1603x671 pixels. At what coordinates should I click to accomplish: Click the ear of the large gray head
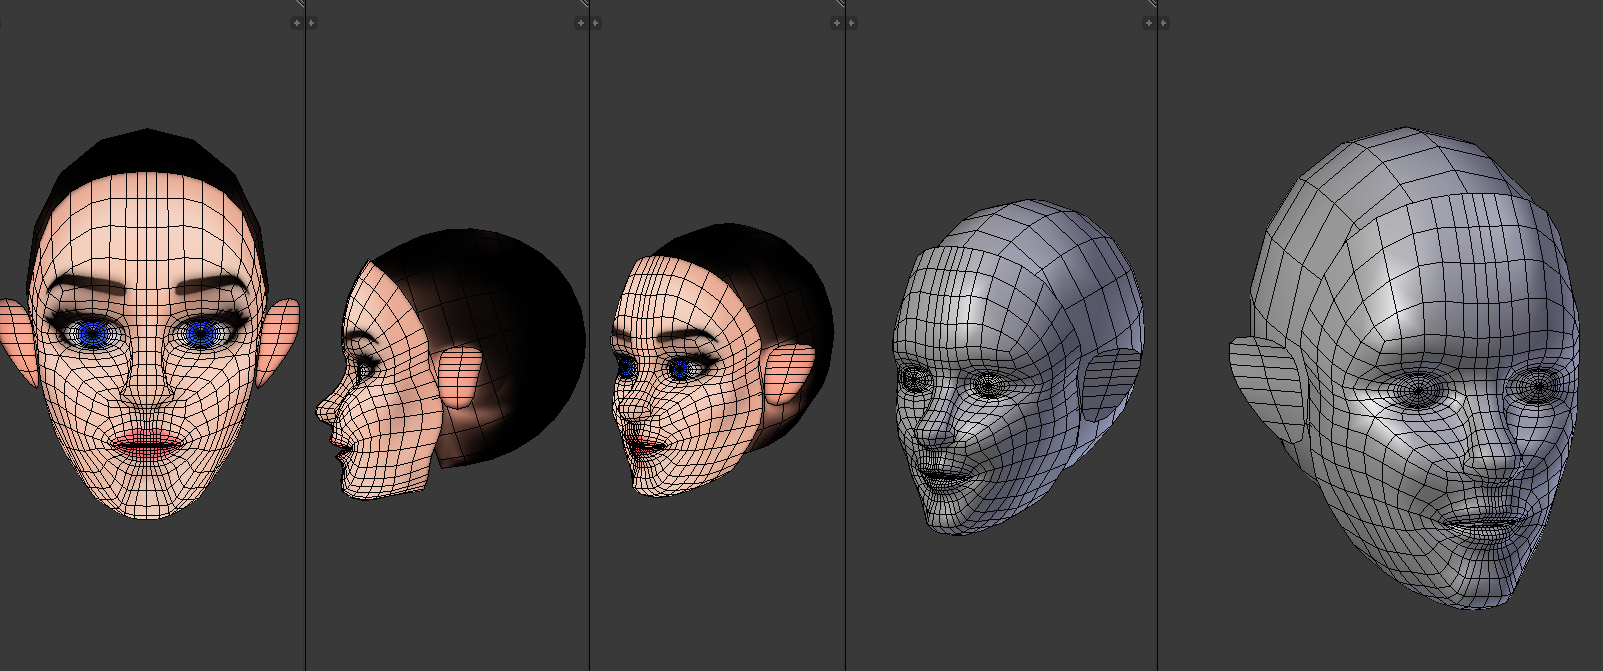click(x=1265, y=387)
